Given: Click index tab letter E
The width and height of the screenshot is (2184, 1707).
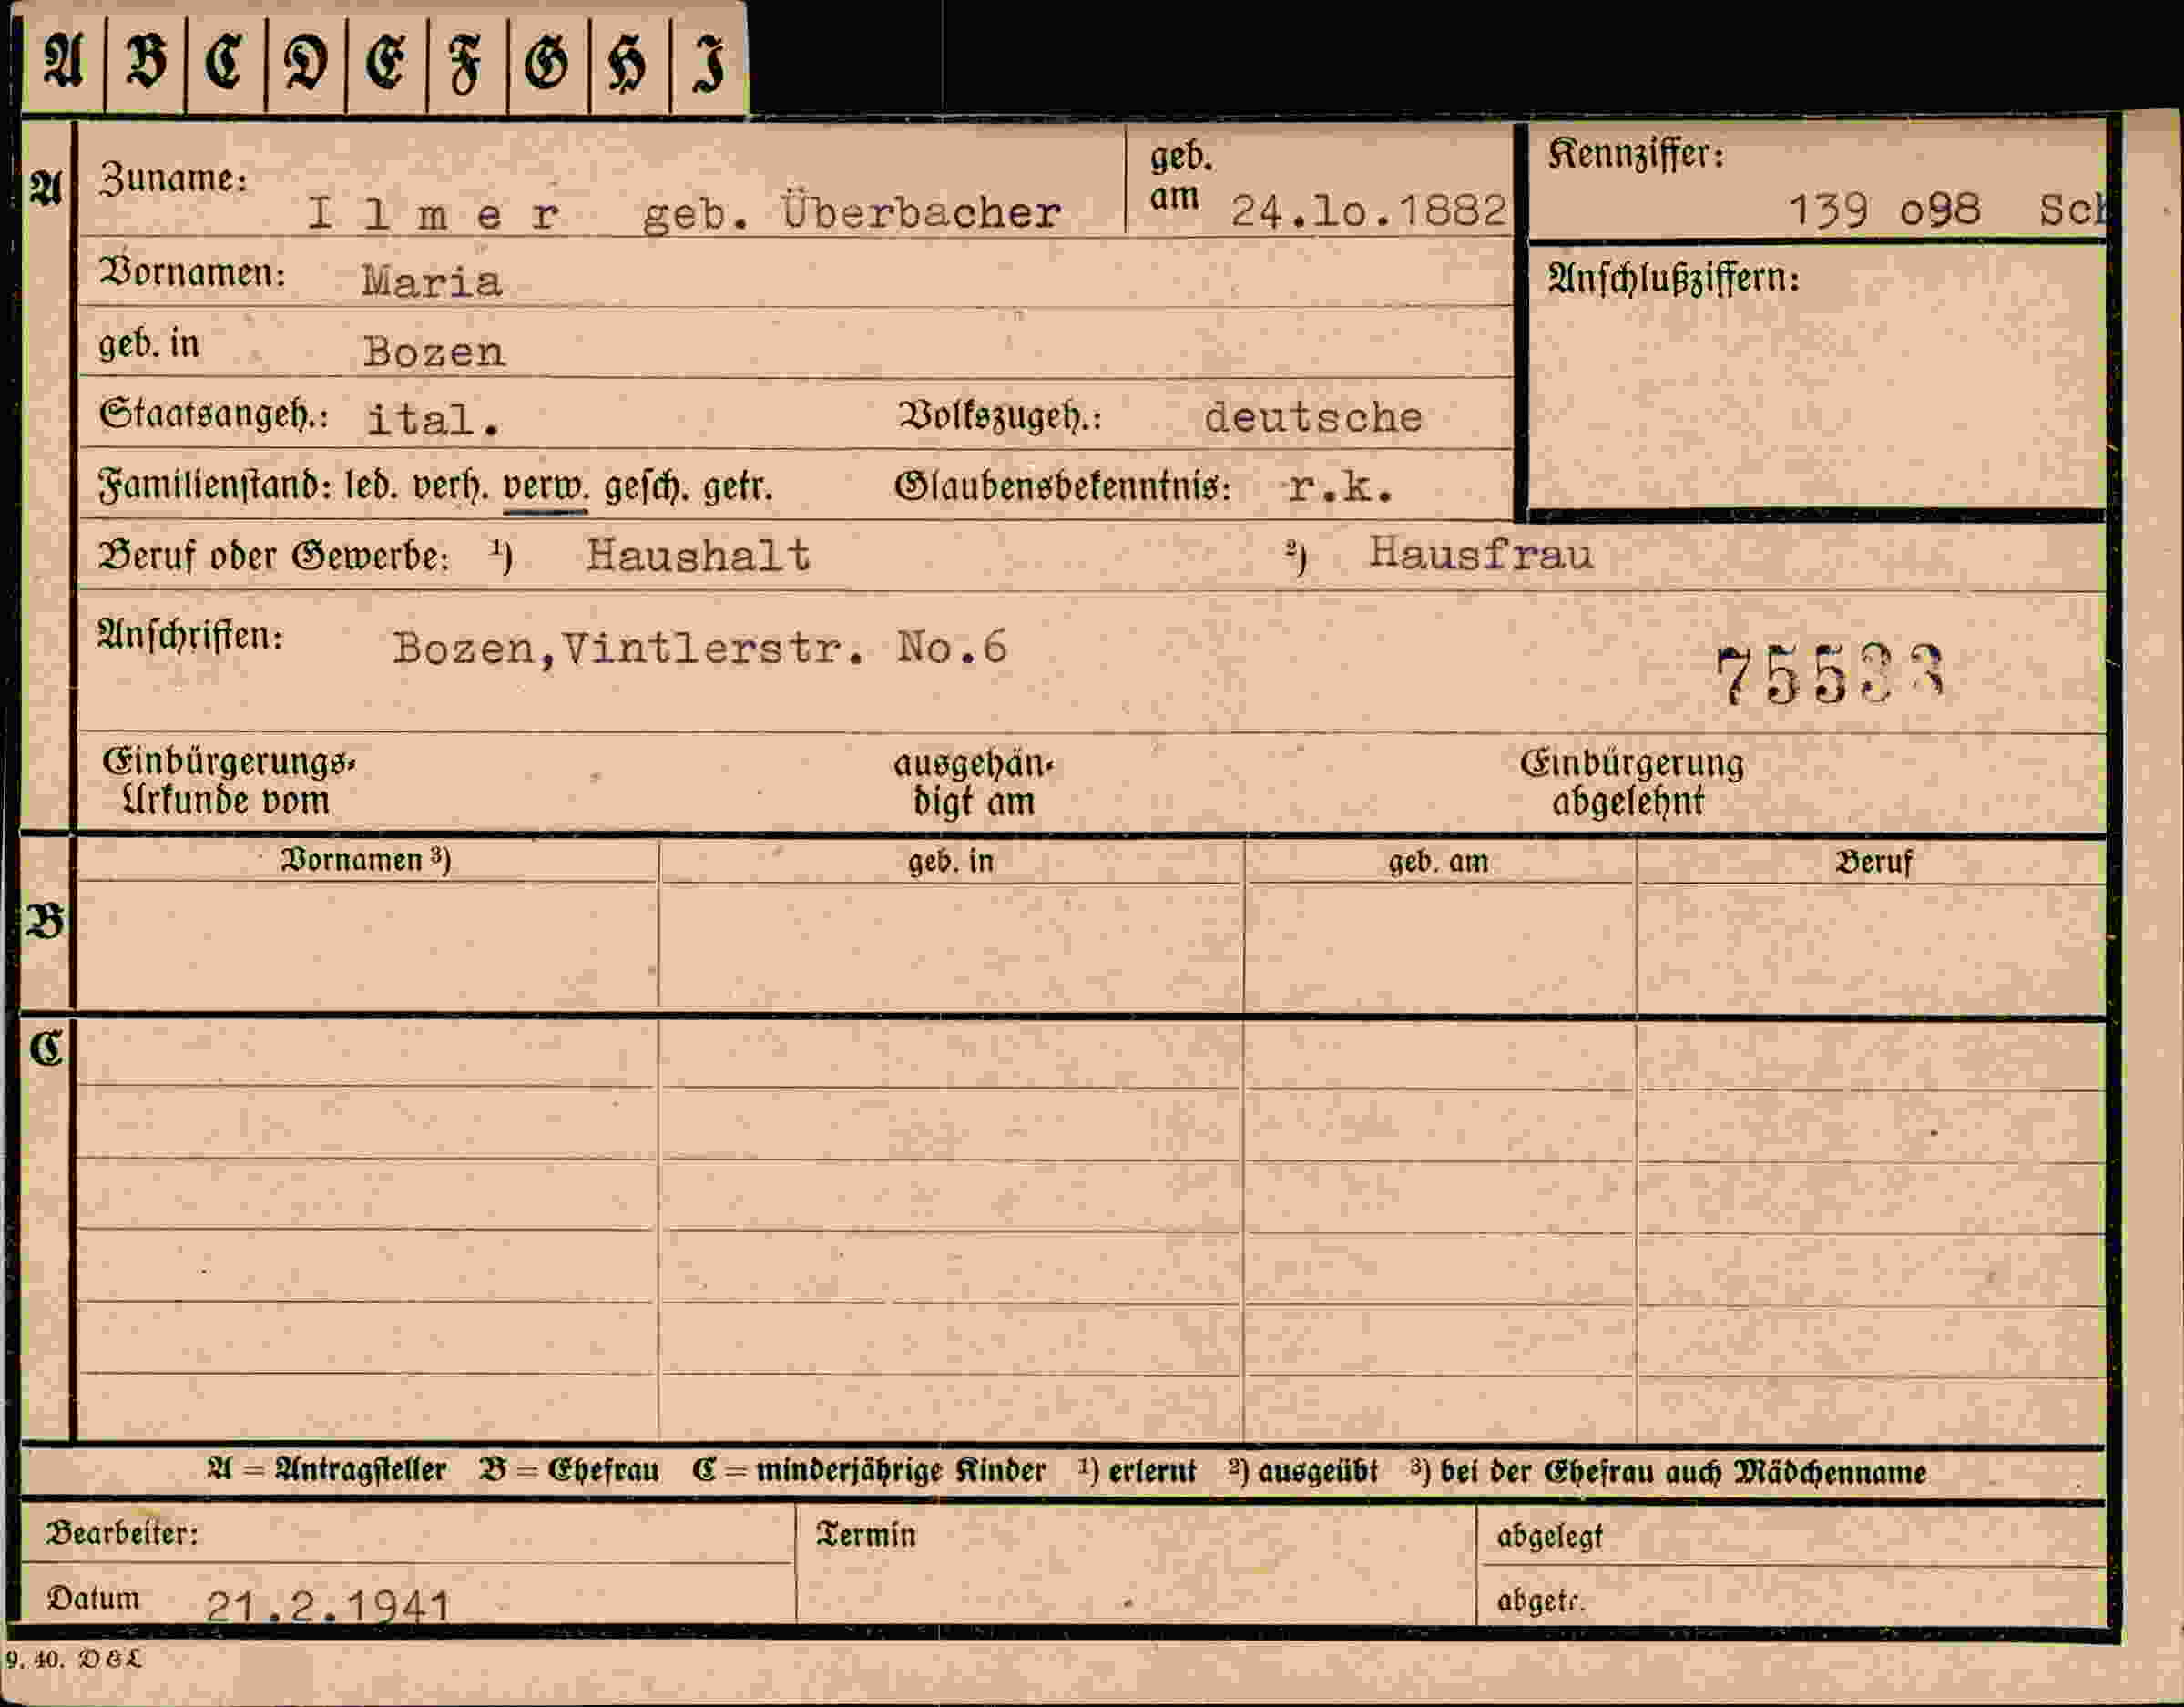Looking at the screenshot, I should coord(386,61).
